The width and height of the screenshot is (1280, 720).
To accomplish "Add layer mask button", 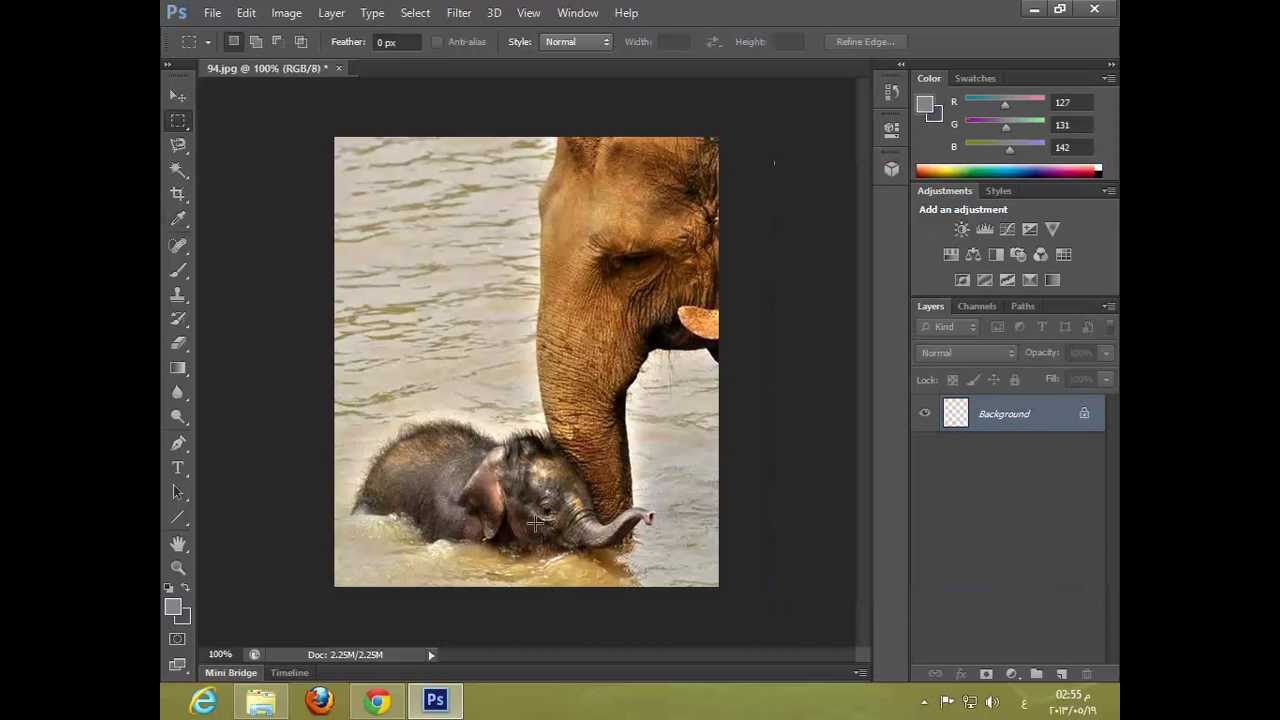I will point(986,674).
